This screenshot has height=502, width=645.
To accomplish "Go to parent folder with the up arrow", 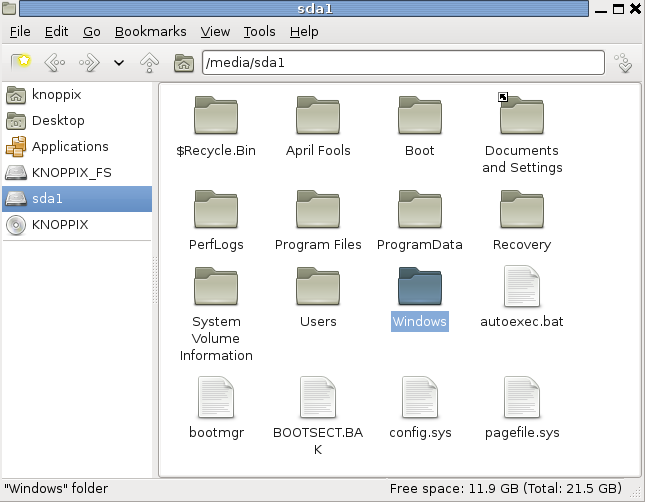I will (x=149, y=63).
